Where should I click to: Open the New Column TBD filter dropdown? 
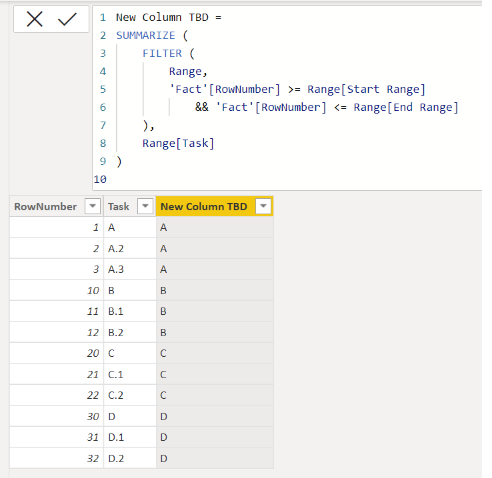[x=263, y=206]
